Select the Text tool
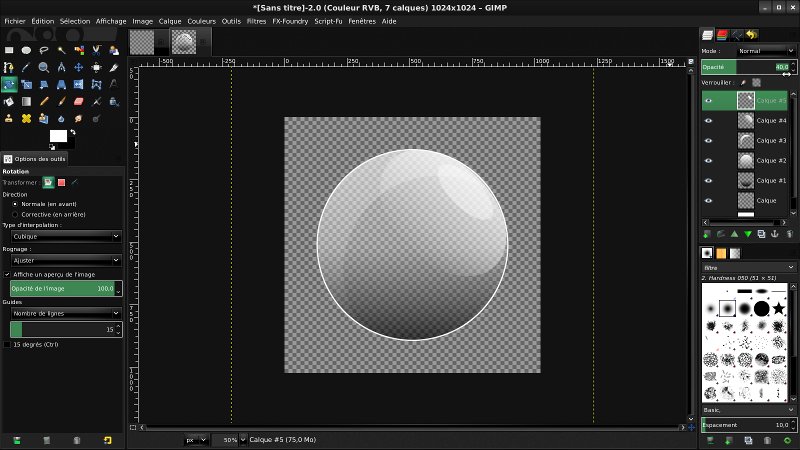This screenshot has height=450, width=800. [114, 84]
